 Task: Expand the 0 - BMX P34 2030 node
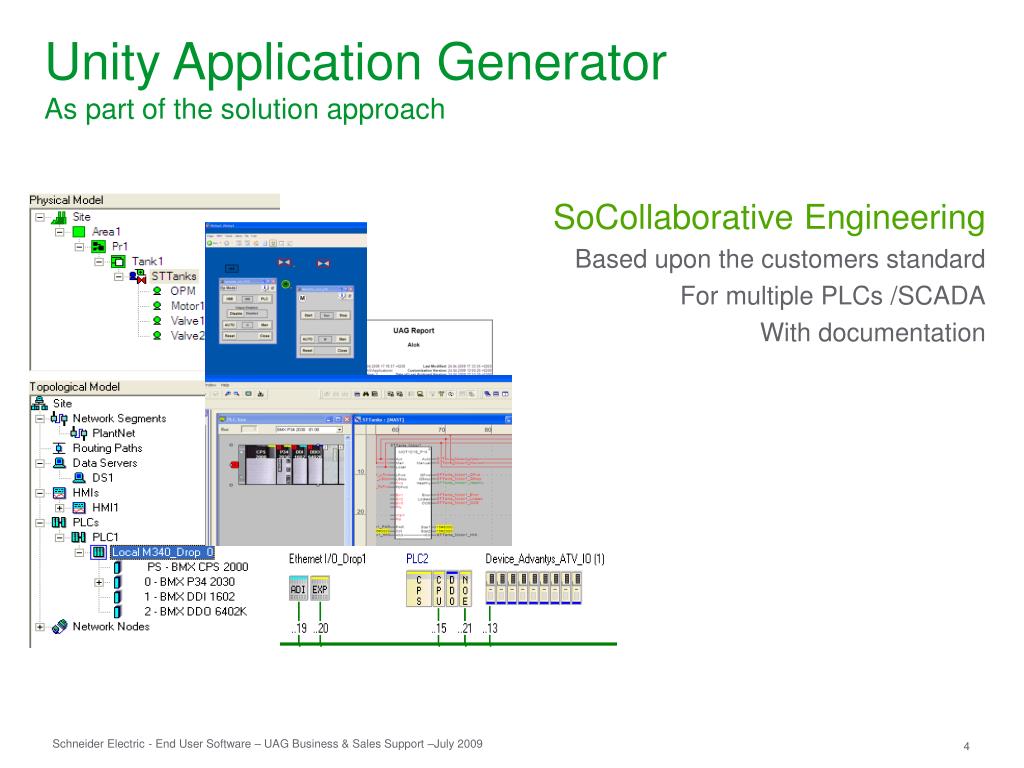click(x=99, y=583)
